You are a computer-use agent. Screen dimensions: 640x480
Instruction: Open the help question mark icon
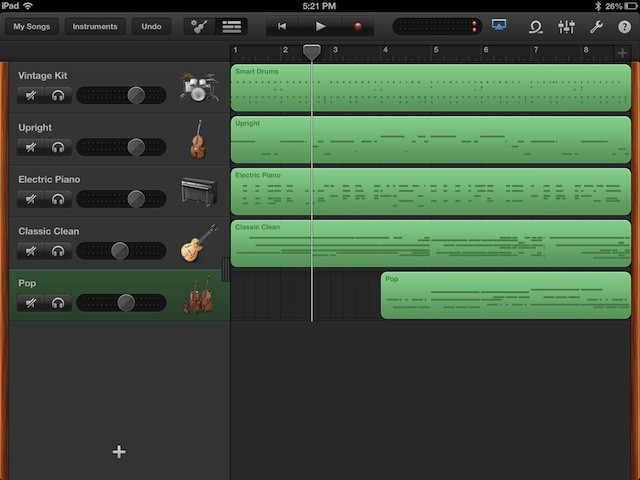tap(624, 27)
